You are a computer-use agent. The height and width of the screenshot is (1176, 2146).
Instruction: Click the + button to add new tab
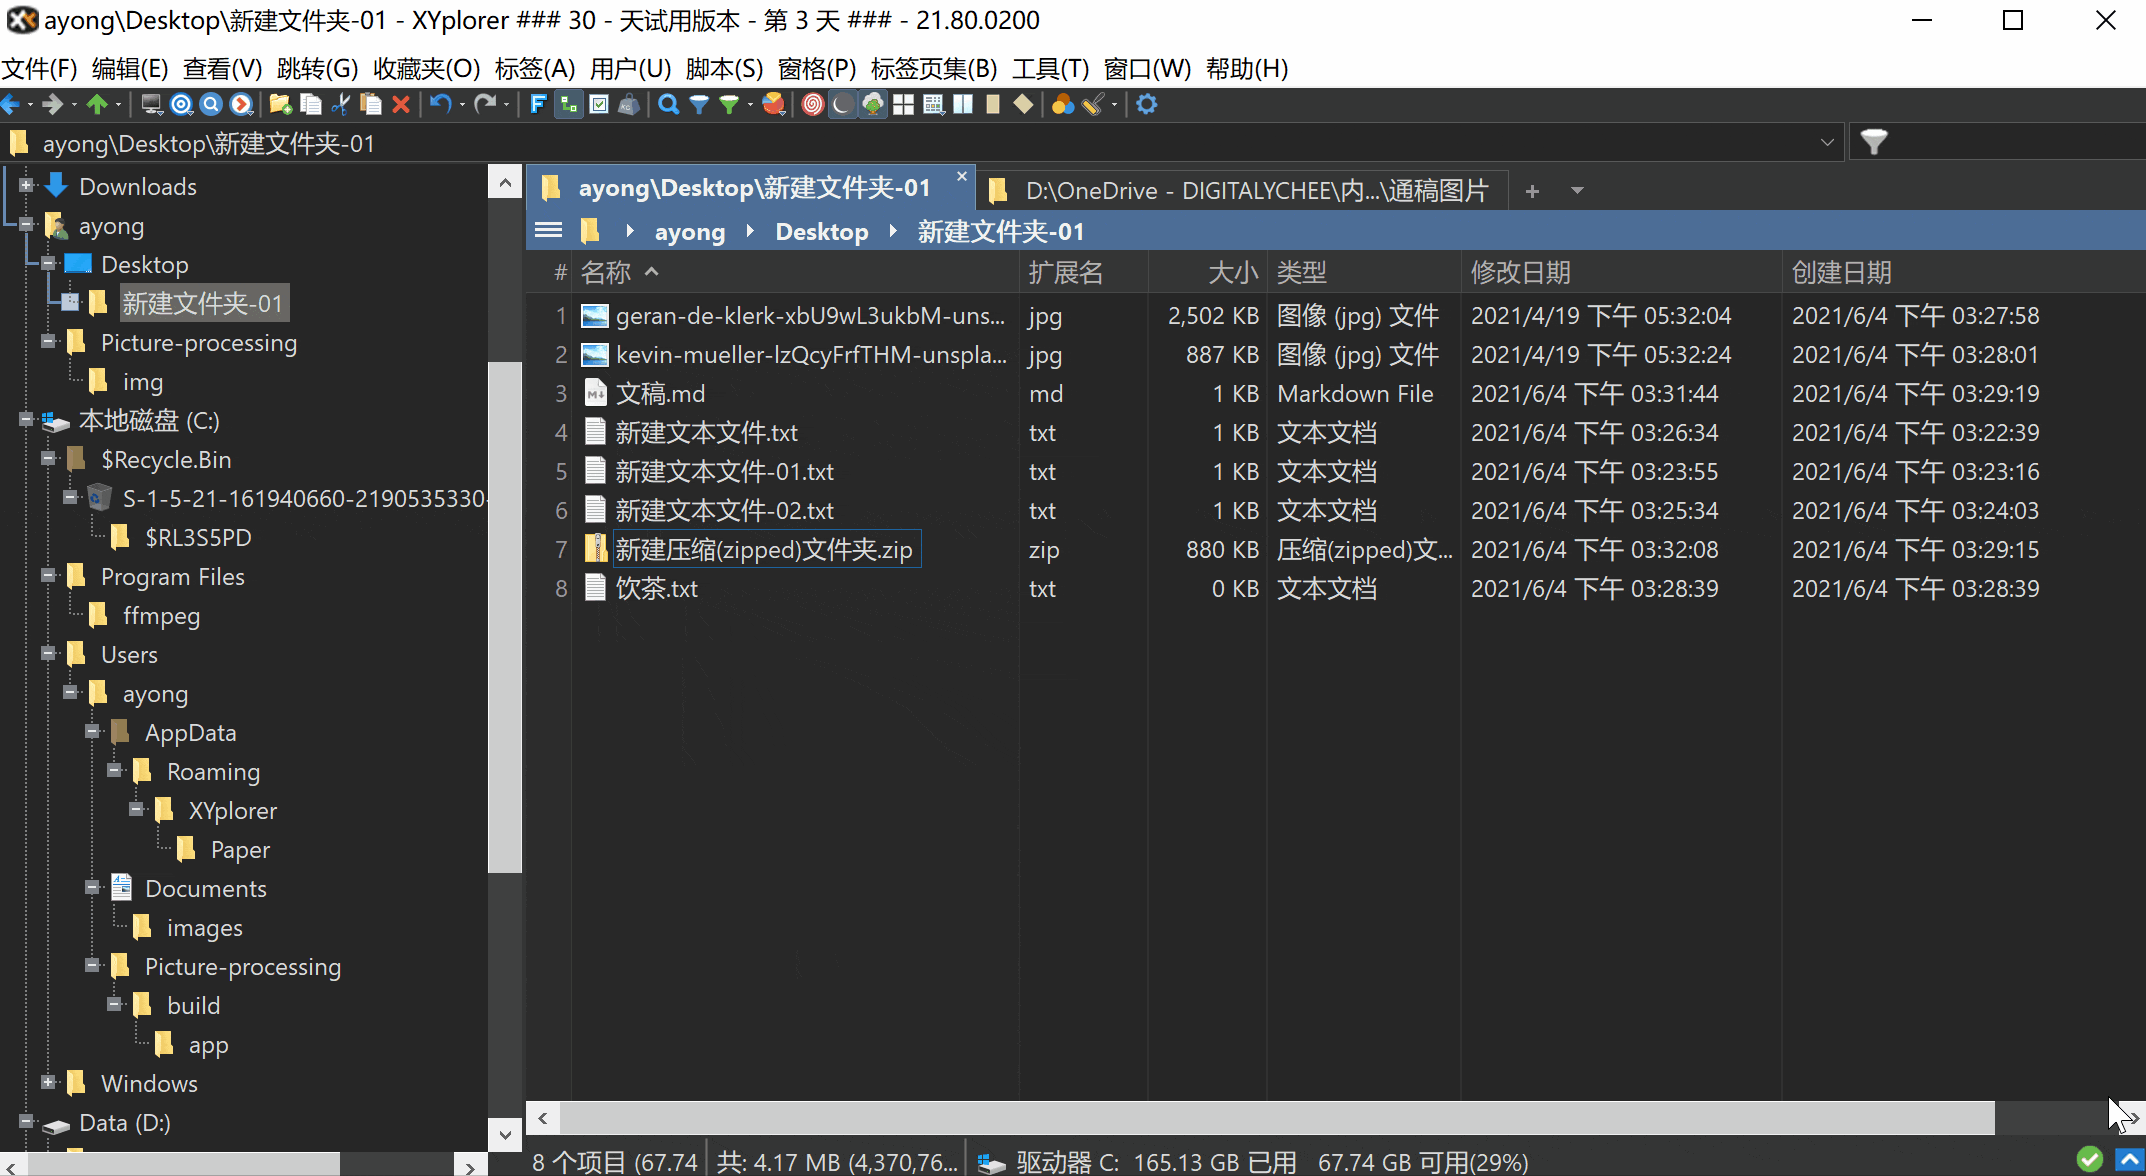tap(1532, 190)
